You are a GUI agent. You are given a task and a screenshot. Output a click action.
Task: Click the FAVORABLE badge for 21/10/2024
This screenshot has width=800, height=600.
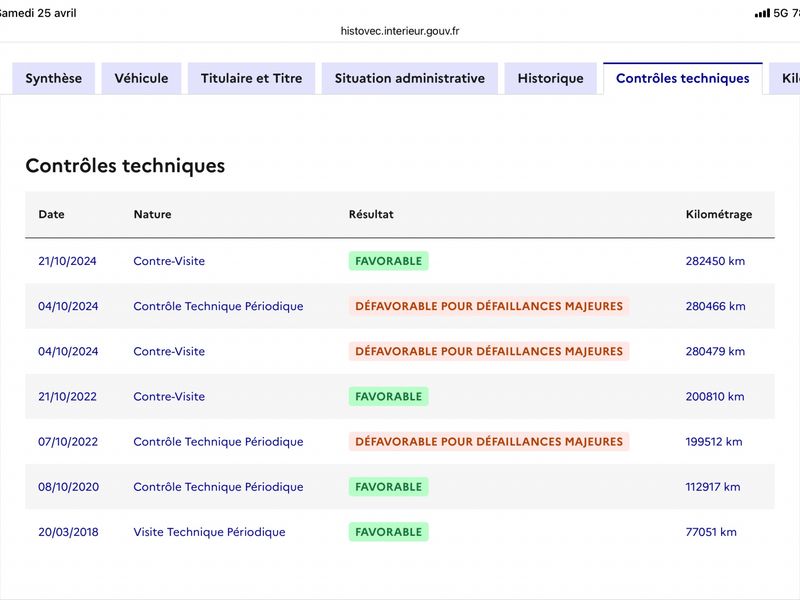[389, 261]
